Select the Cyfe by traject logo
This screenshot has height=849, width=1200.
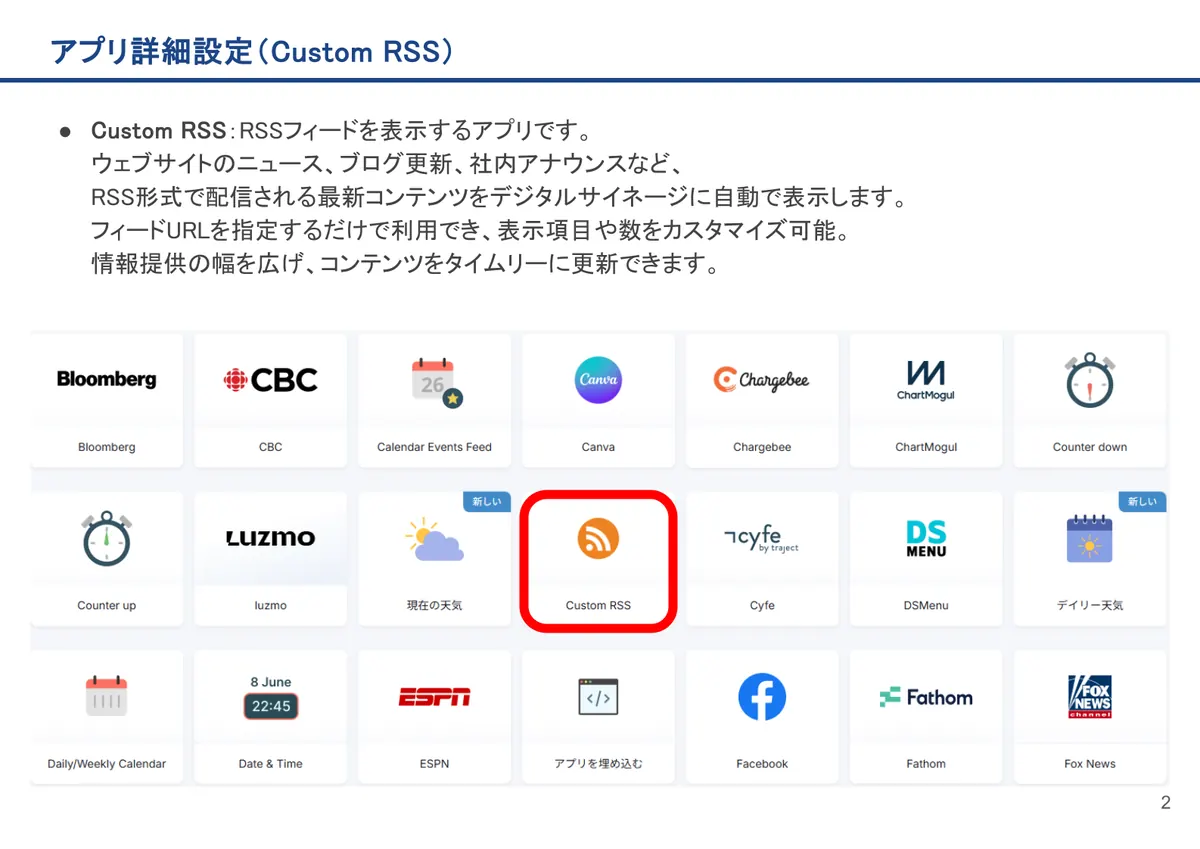(762, 539)
